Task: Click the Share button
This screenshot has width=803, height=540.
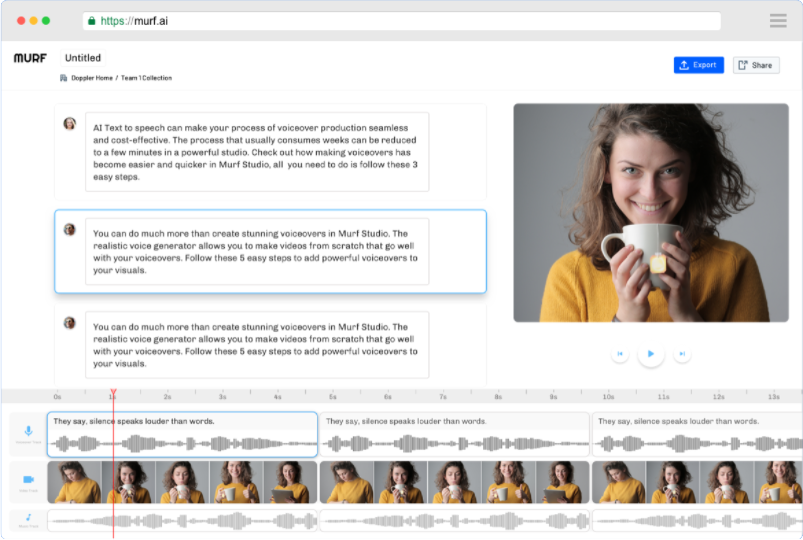Action: click(755, 65)
